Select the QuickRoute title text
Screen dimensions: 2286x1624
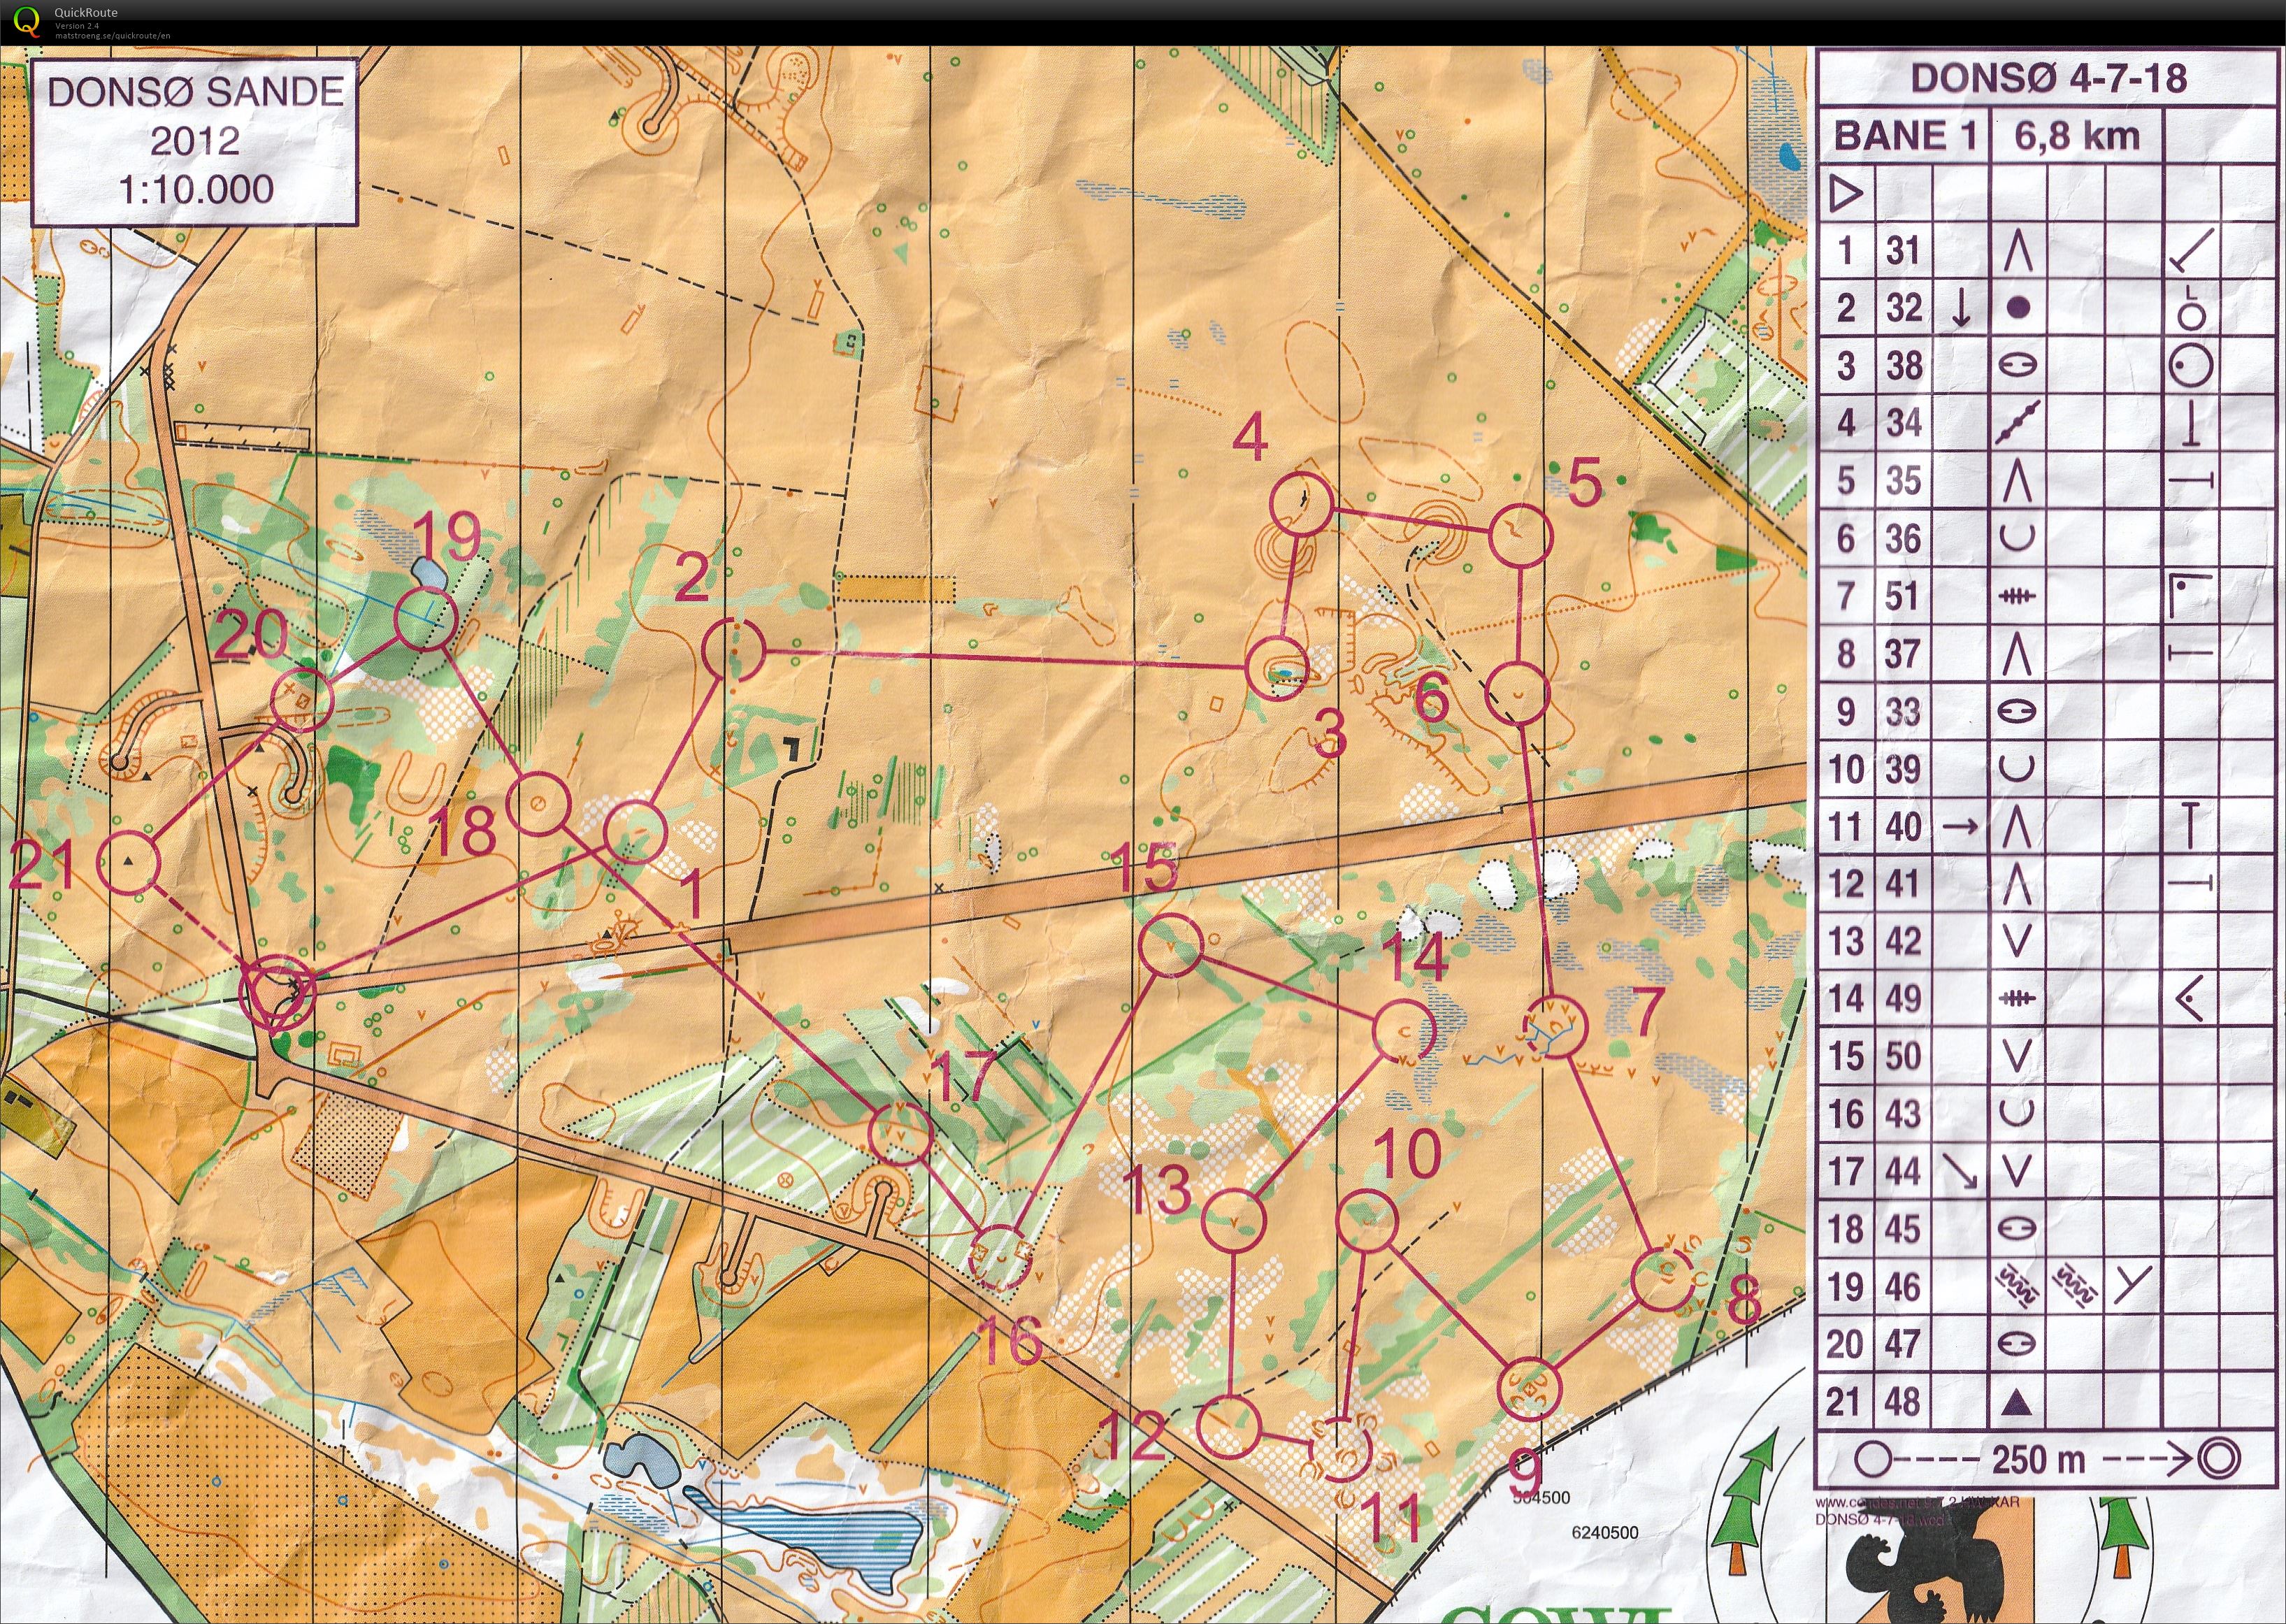pyautogui.click(x=86, y=12)
